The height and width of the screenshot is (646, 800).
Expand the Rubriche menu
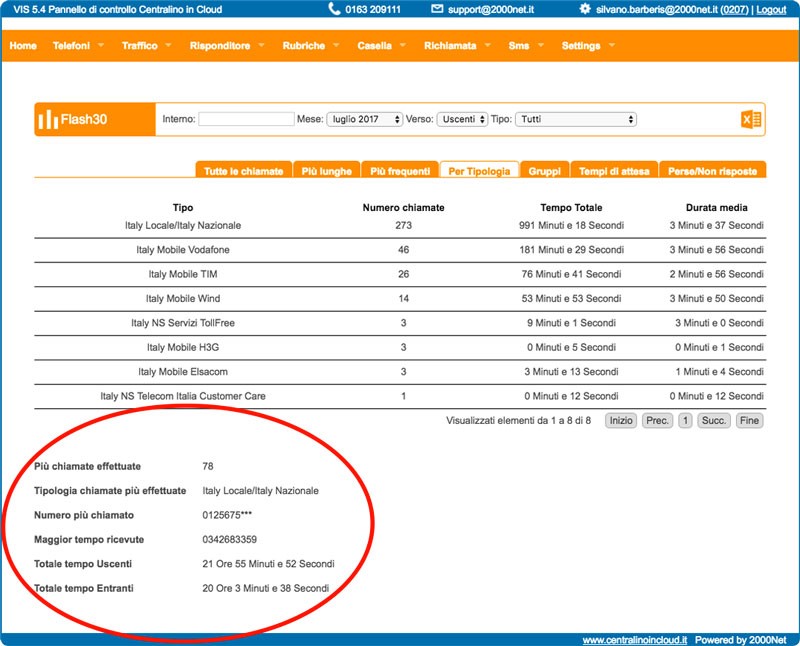click(311, 45)
